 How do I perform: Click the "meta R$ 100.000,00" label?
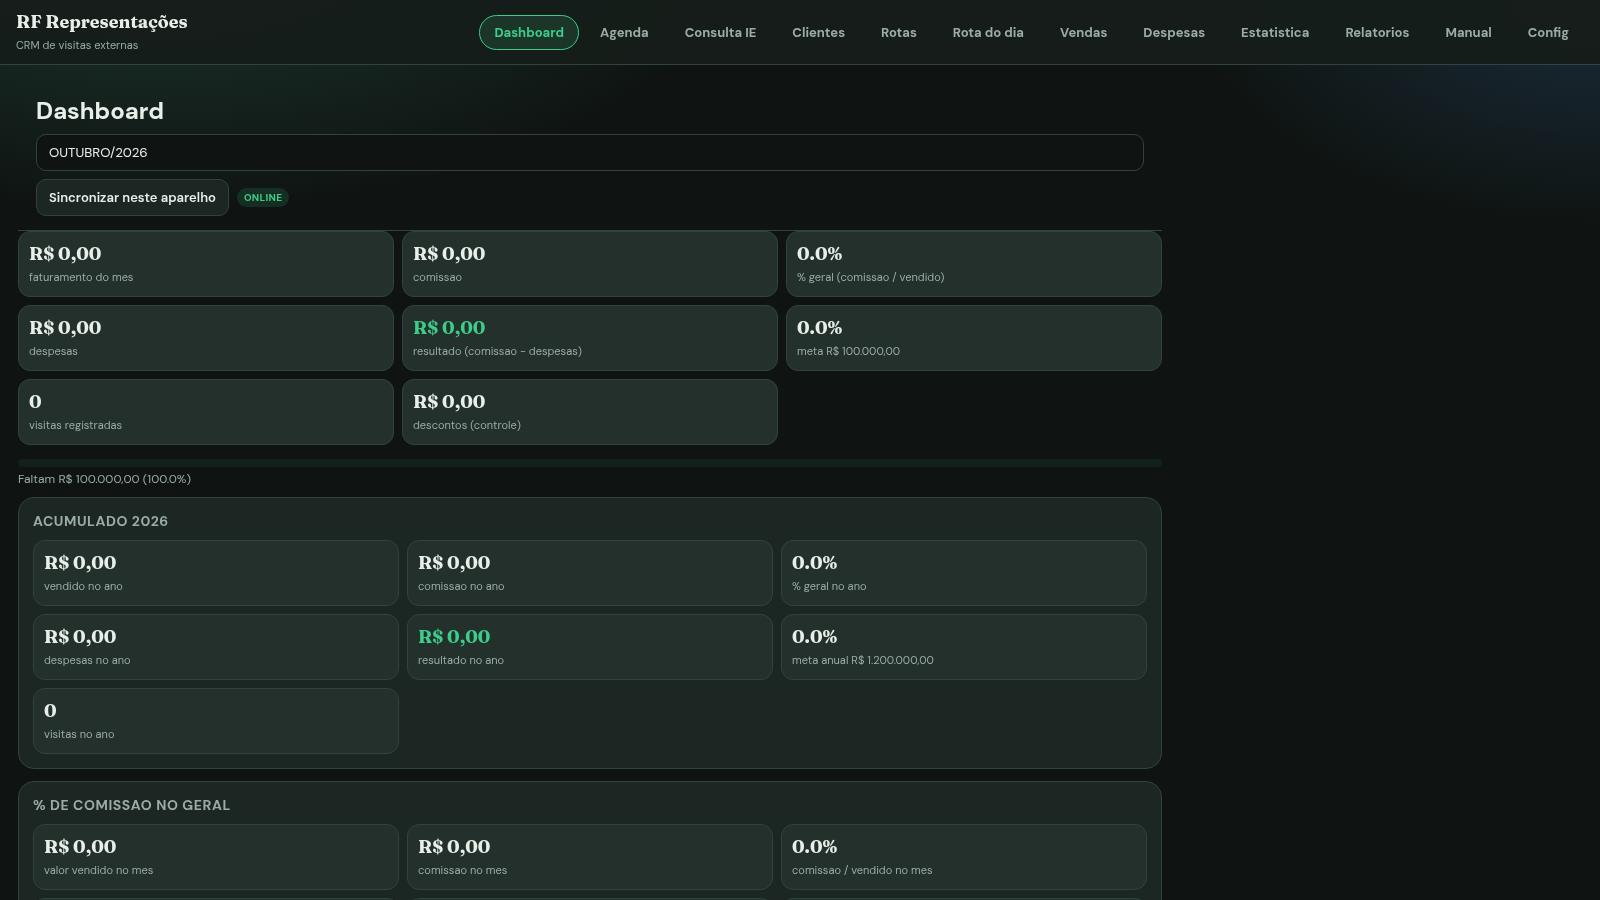coord(848,352)
